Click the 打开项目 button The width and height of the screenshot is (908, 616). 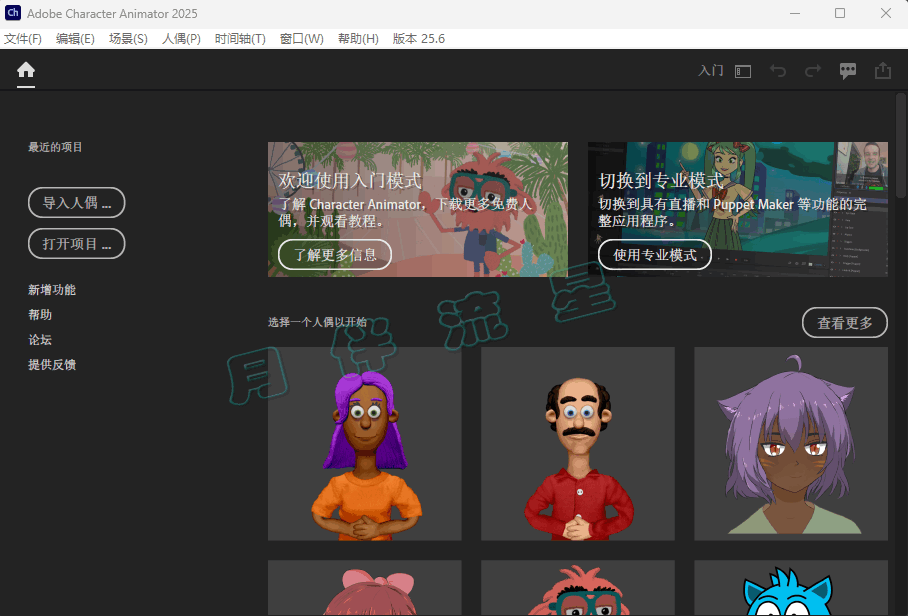[76, 244]
